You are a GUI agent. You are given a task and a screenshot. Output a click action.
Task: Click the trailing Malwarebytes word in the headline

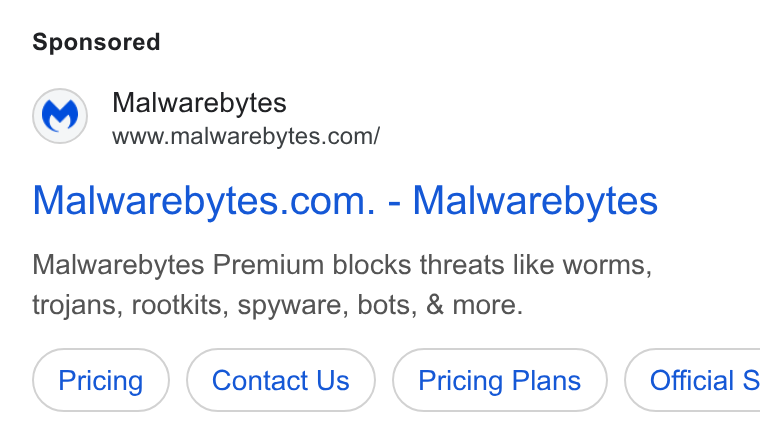[x=535, y=201]
